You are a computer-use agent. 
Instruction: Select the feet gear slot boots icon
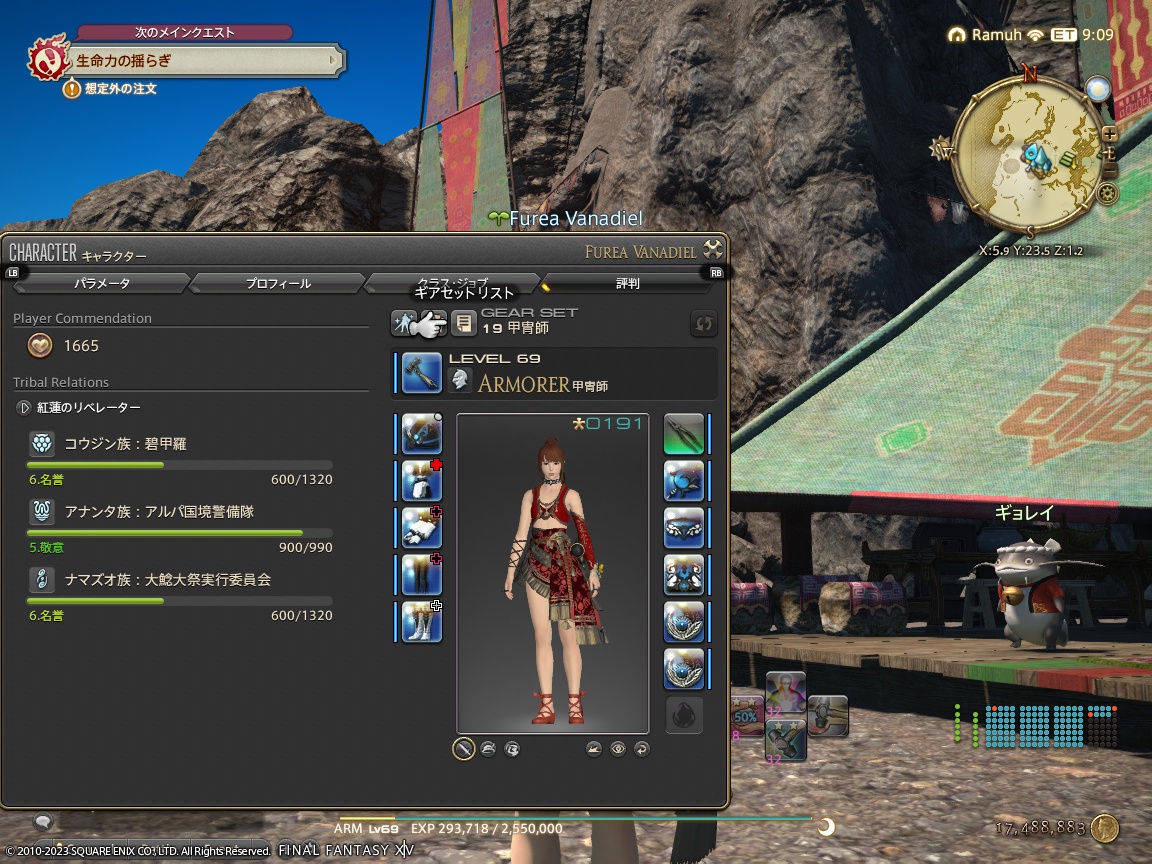[x=420, y=622]
